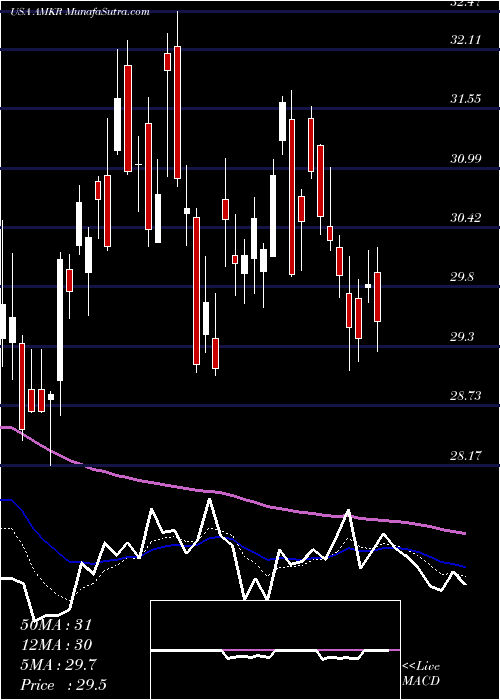Click the 29.3 price axis label

462,337
